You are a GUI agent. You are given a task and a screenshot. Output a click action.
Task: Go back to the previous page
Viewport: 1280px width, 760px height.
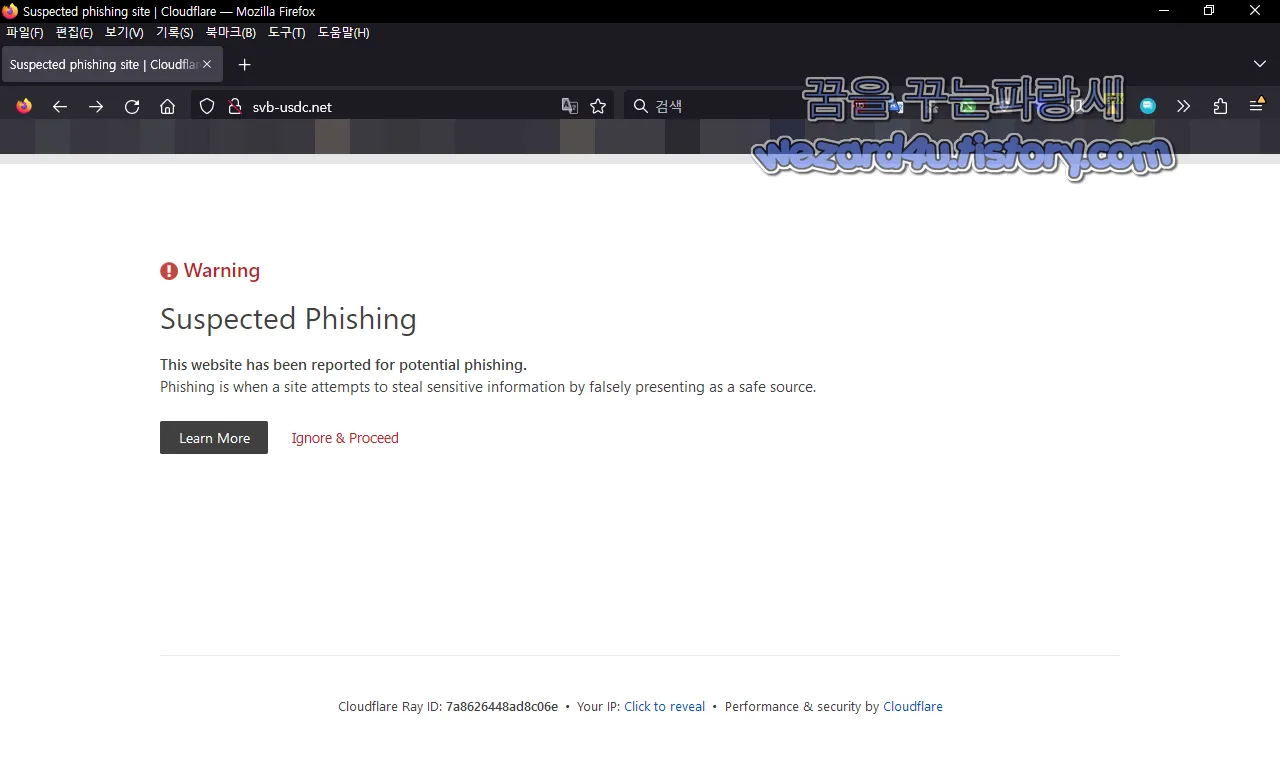pos(60,106)
